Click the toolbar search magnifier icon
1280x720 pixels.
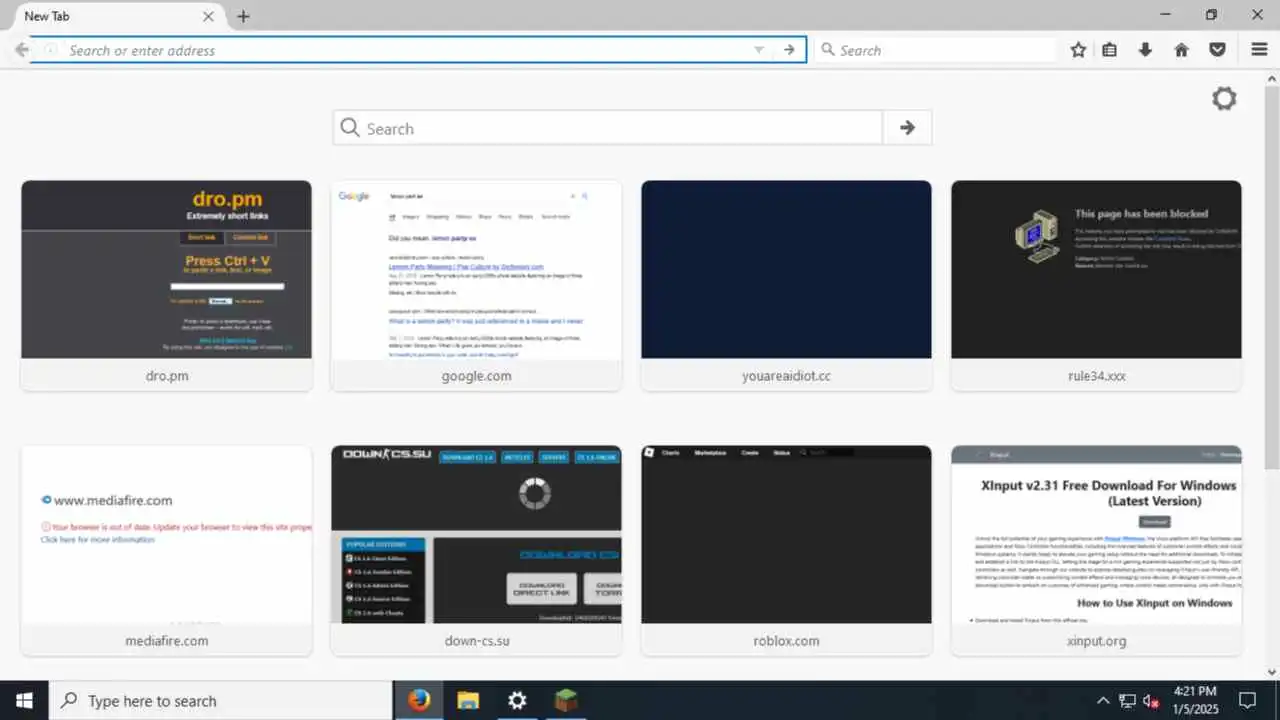coord(827,50)
